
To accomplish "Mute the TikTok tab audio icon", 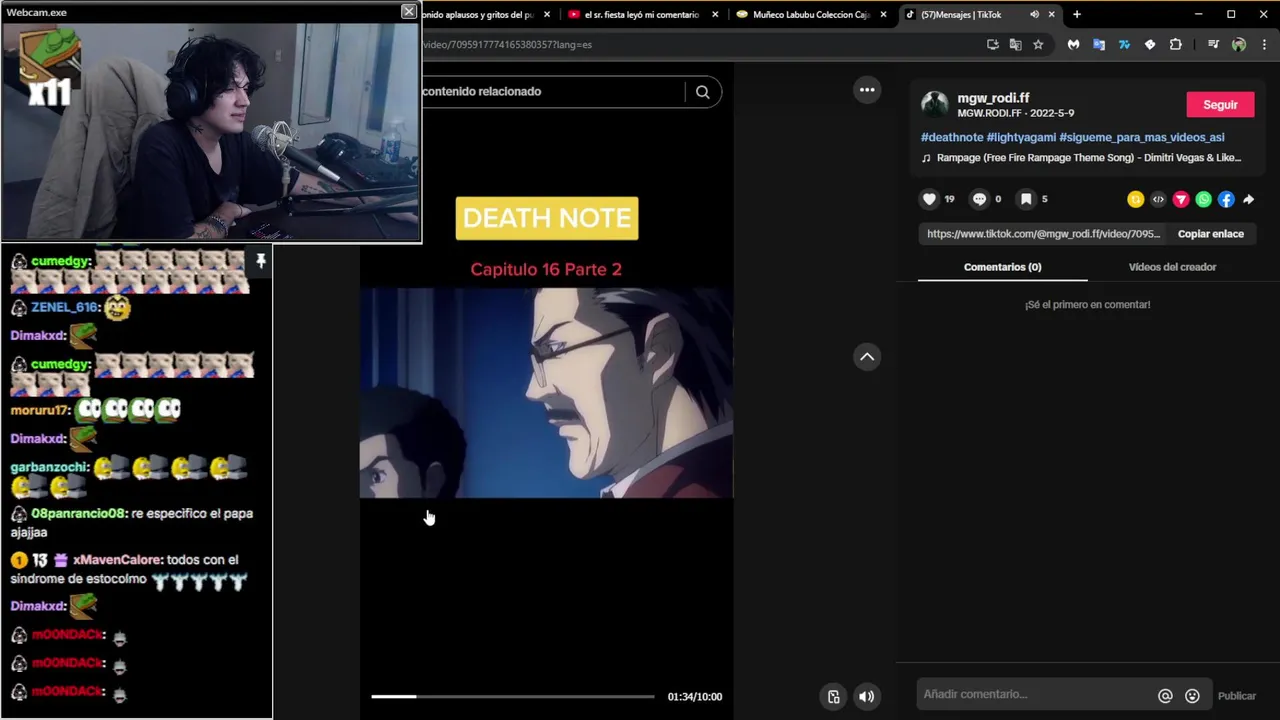I will 1034,15.
